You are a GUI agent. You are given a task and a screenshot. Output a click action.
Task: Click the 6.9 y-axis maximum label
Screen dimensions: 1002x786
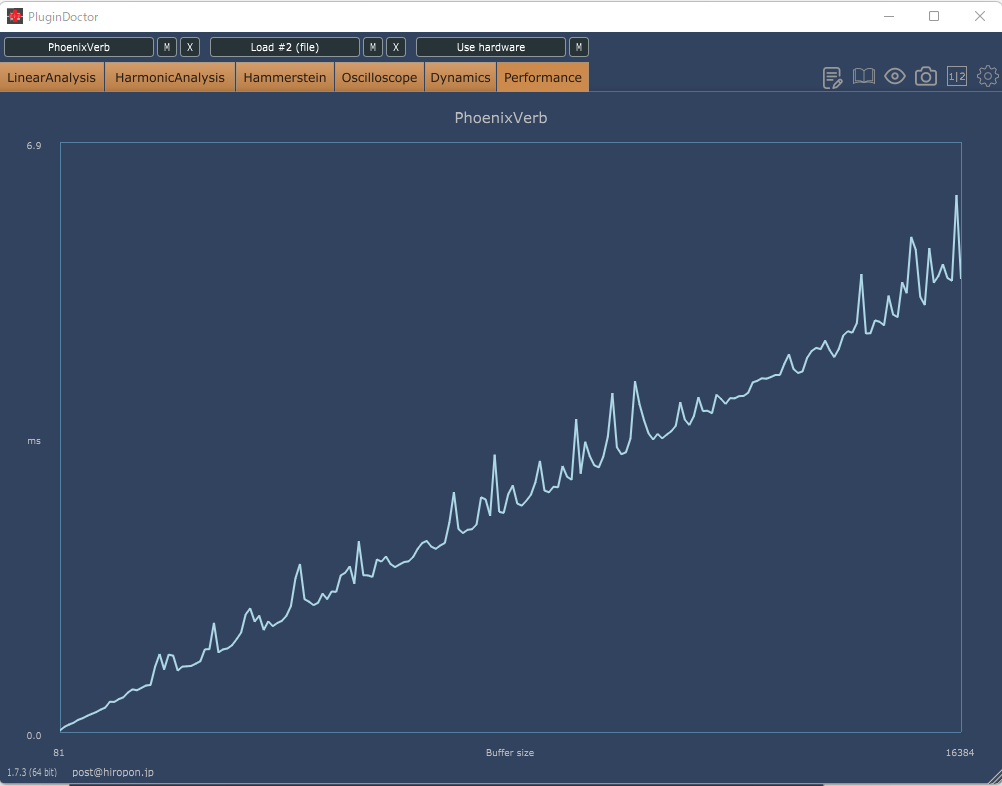point(33,146)
